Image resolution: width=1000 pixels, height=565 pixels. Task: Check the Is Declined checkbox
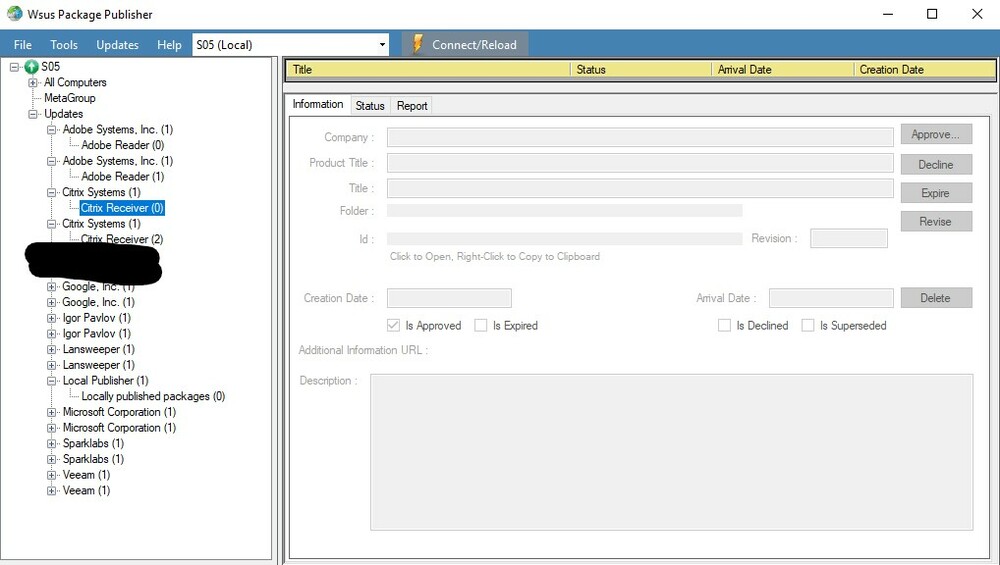(724, 326)
